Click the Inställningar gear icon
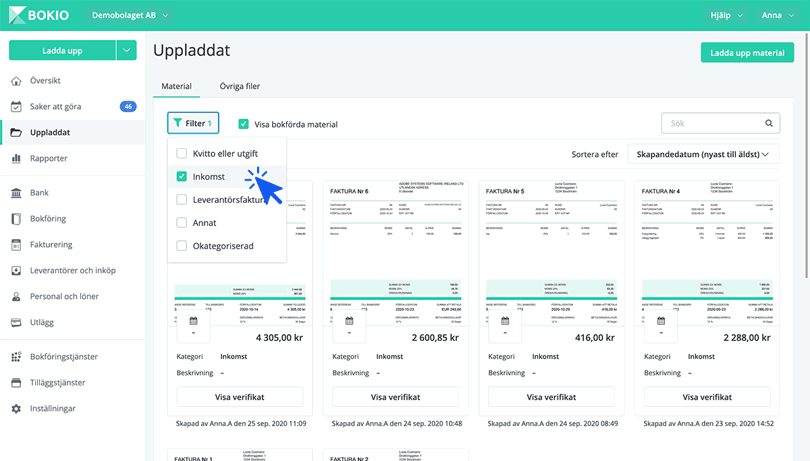 pos(16,409)
